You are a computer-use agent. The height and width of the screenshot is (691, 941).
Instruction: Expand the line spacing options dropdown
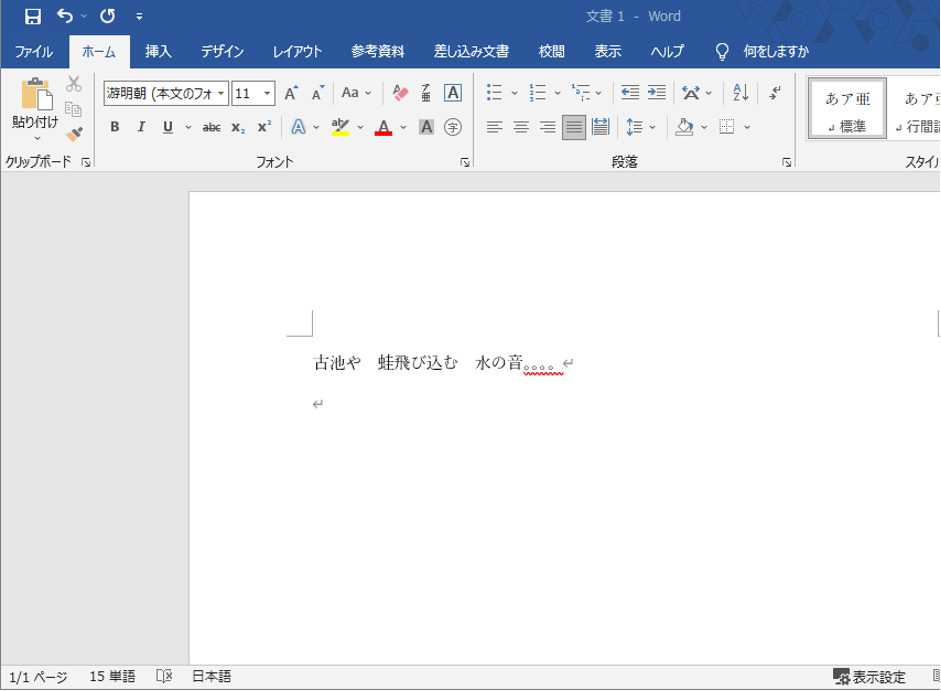click(652, 127)
